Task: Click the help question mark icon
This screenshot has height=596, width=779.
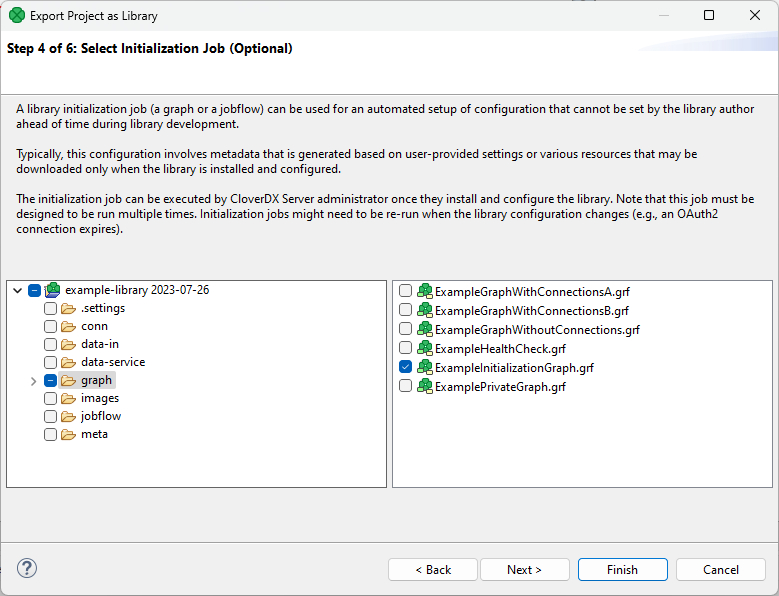Action: 27,568
